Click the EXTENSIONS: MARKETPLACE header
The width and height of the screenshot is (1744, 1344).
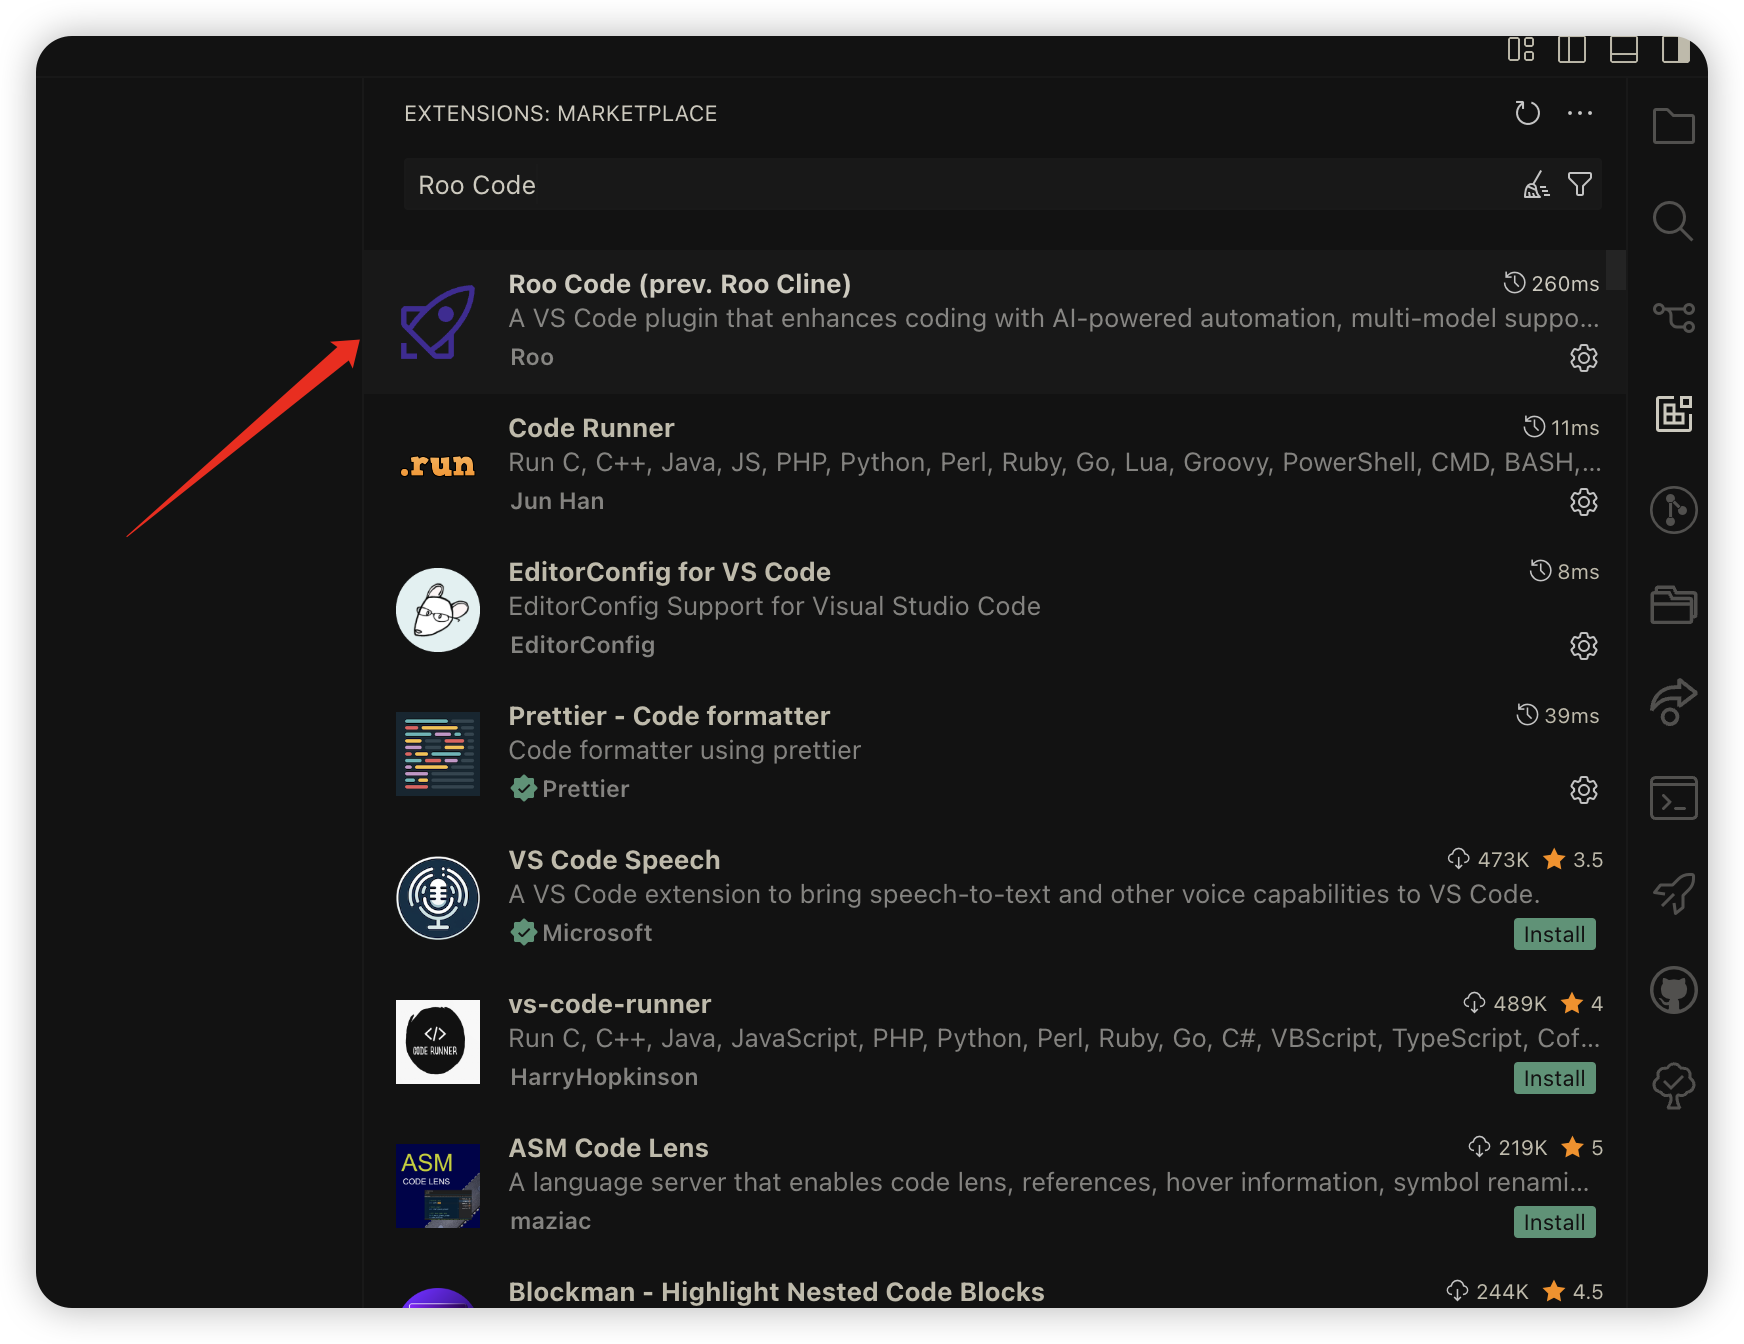(x=561, y=114)
